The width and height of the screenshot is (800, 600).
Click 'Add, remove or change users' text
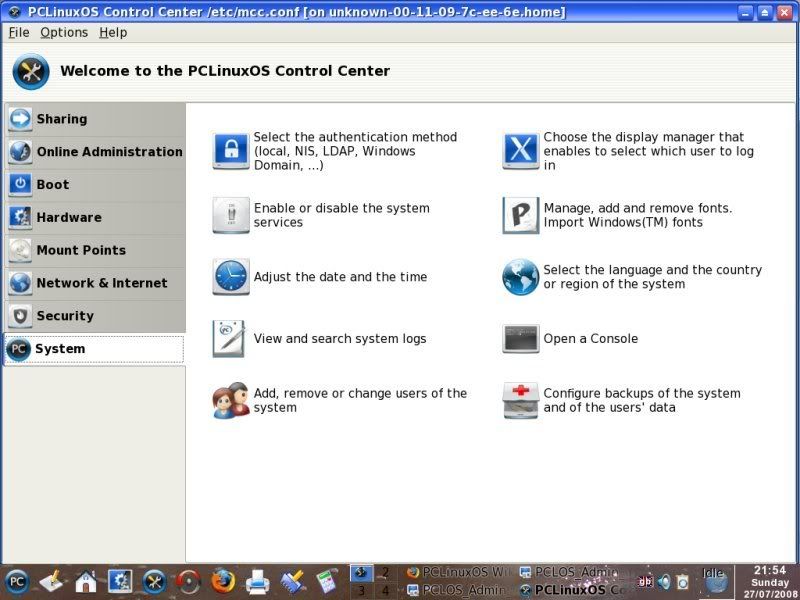coord(360,401)
